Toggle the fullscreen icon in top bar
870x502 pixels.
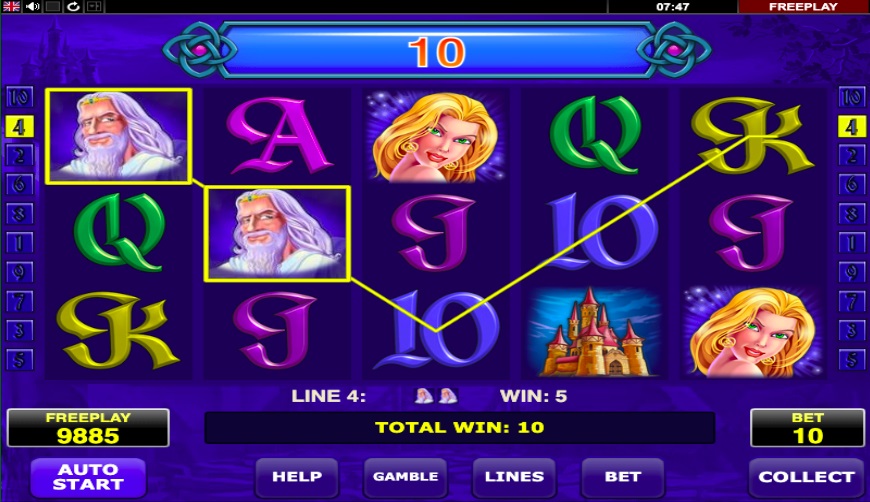[x=94, y=7]
